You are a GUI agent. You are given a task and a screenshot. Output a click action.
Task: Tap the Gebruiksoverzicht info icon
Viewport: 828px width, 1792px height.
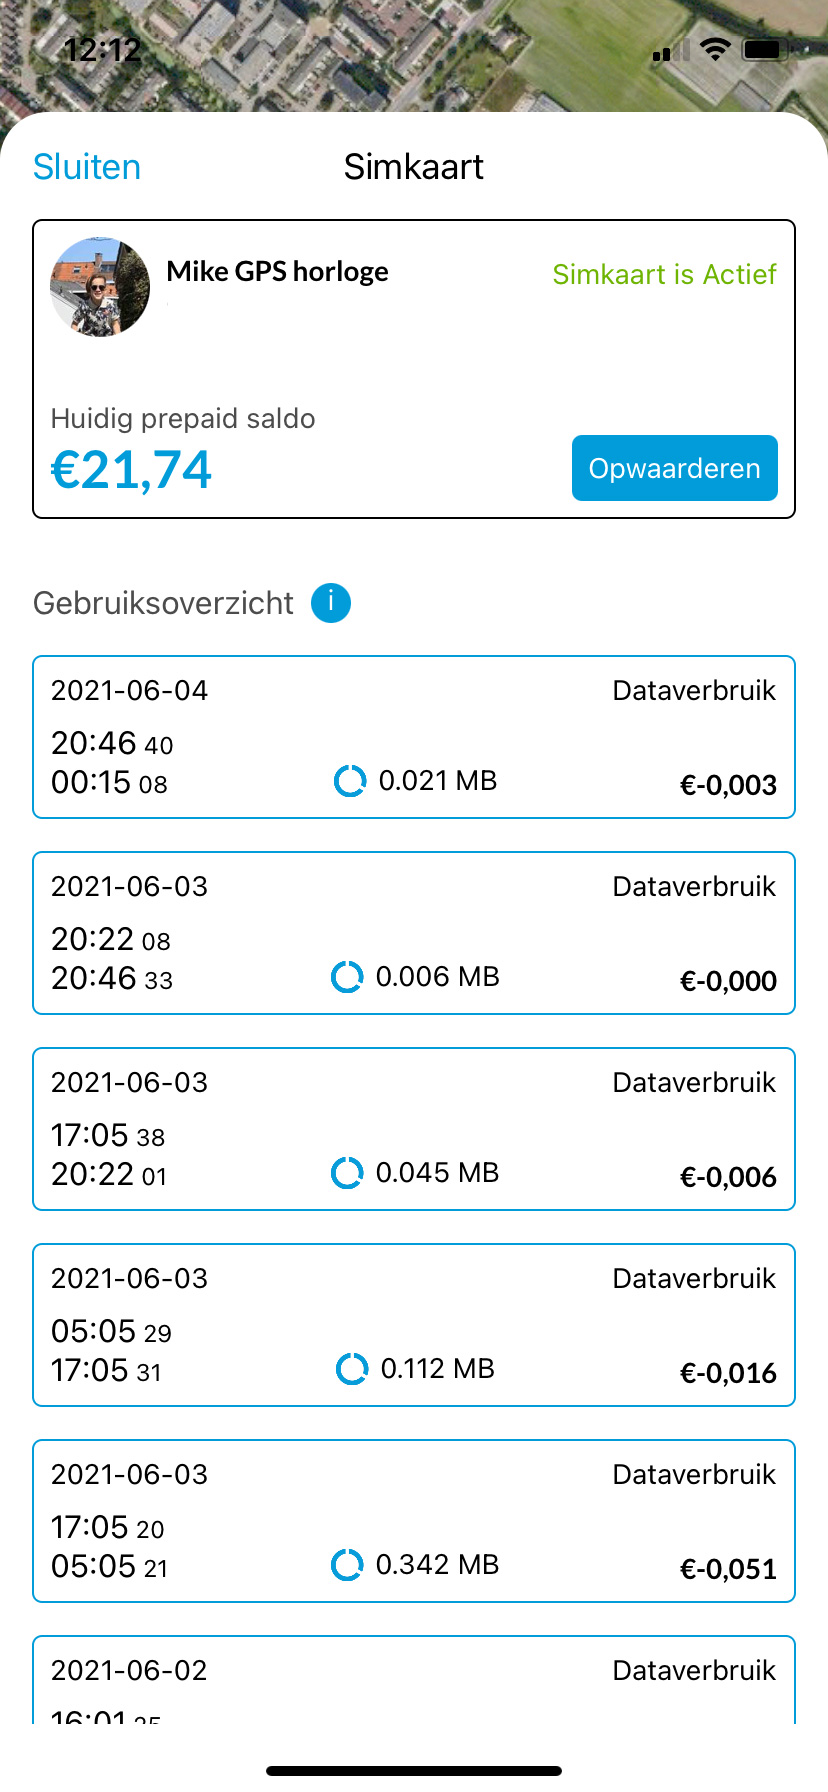[x=331, y=603]
